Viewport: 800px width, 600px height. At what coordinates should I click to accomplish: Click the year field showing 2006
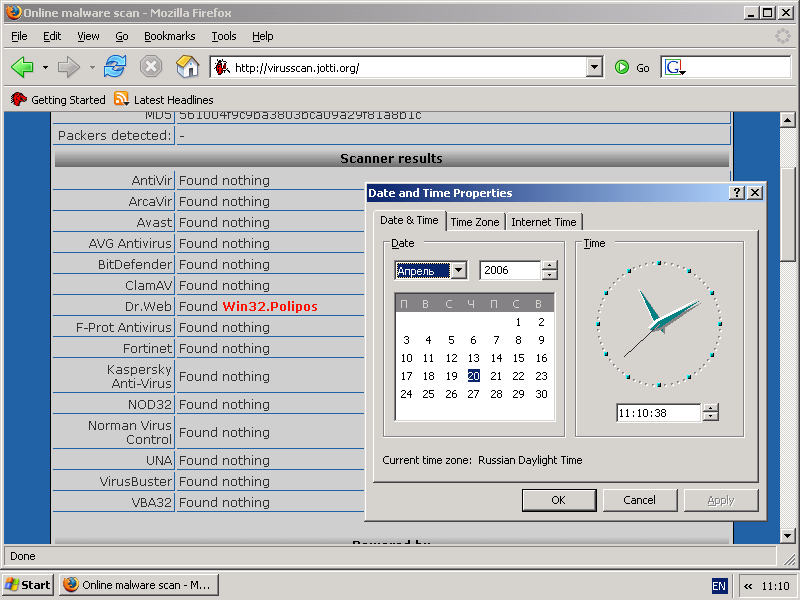[510, 270]
